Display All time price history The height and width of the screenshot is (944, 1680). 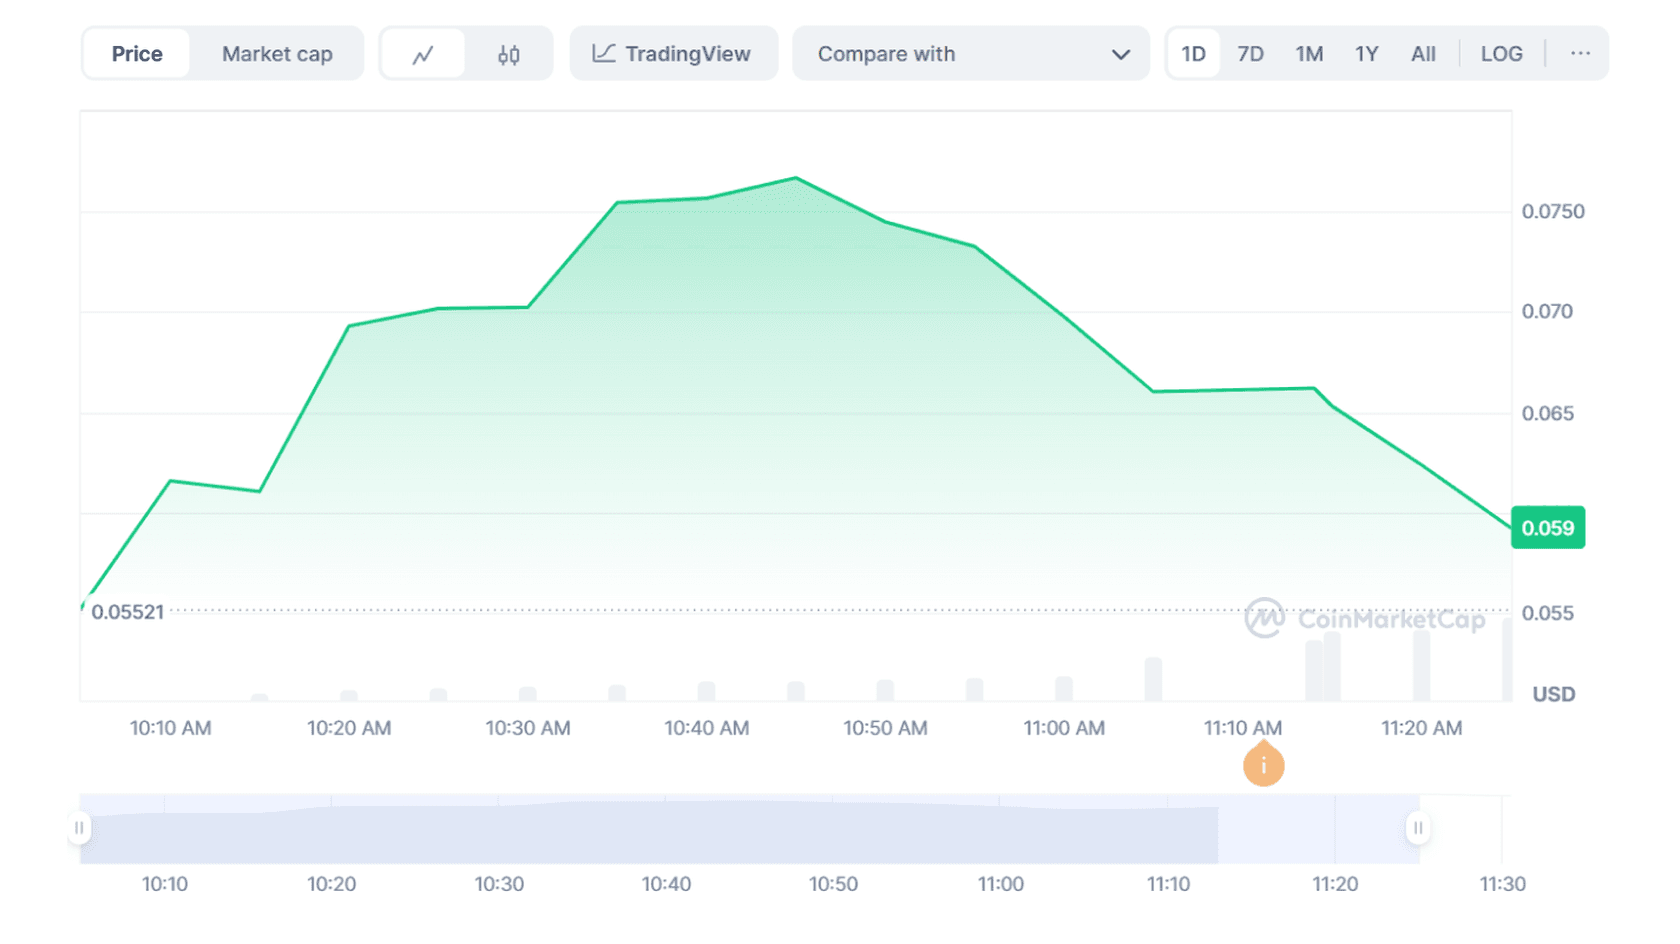pyautogui.click(x=1423, y=54)
